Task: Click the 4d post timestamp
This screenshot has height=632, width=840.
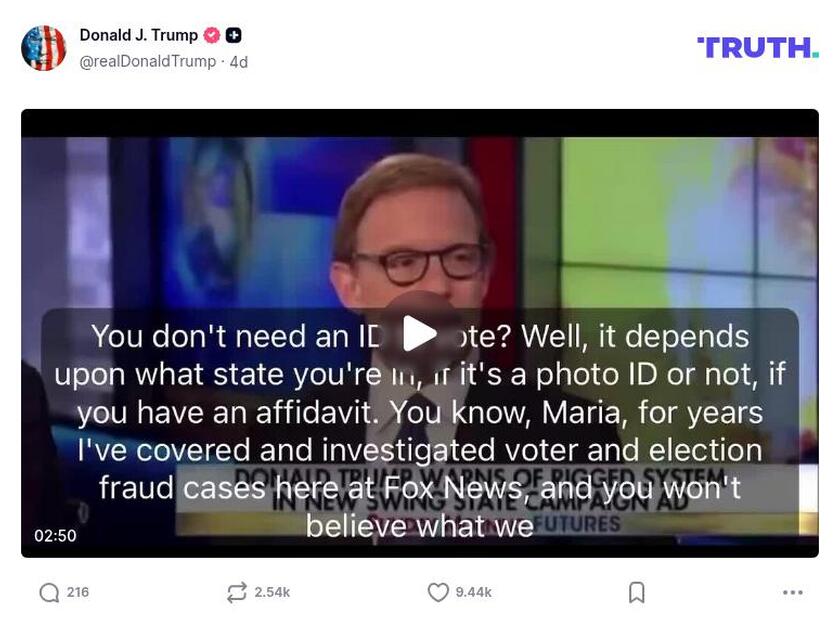Action: [x=238, y=62]
